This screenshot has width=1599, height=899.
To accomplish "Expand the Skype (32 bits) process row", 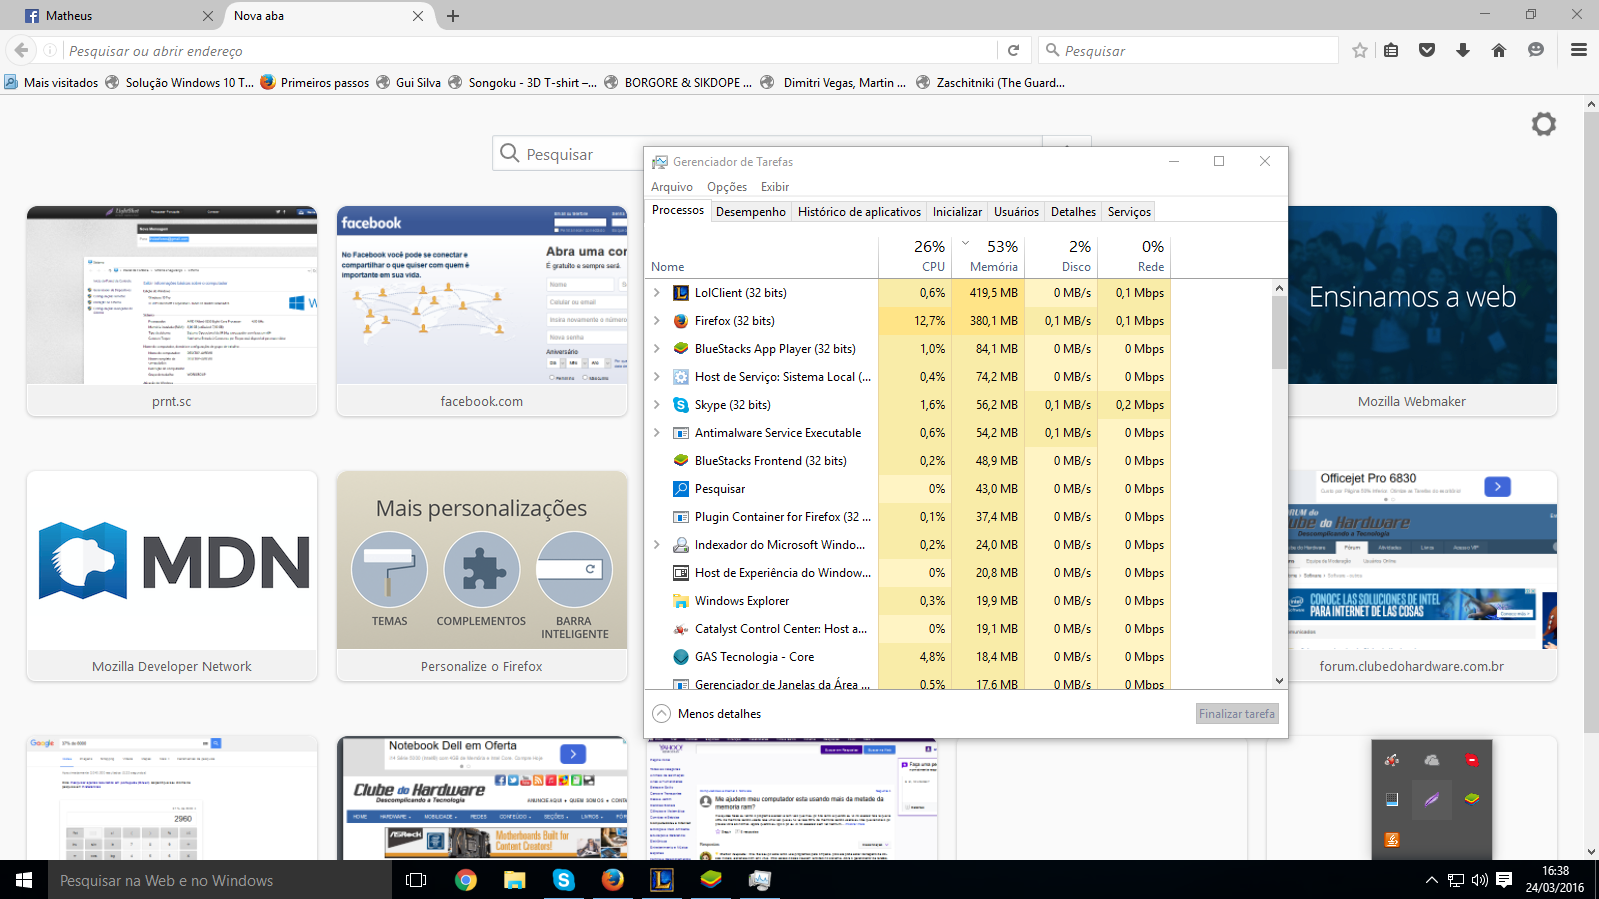I will 656,405.
